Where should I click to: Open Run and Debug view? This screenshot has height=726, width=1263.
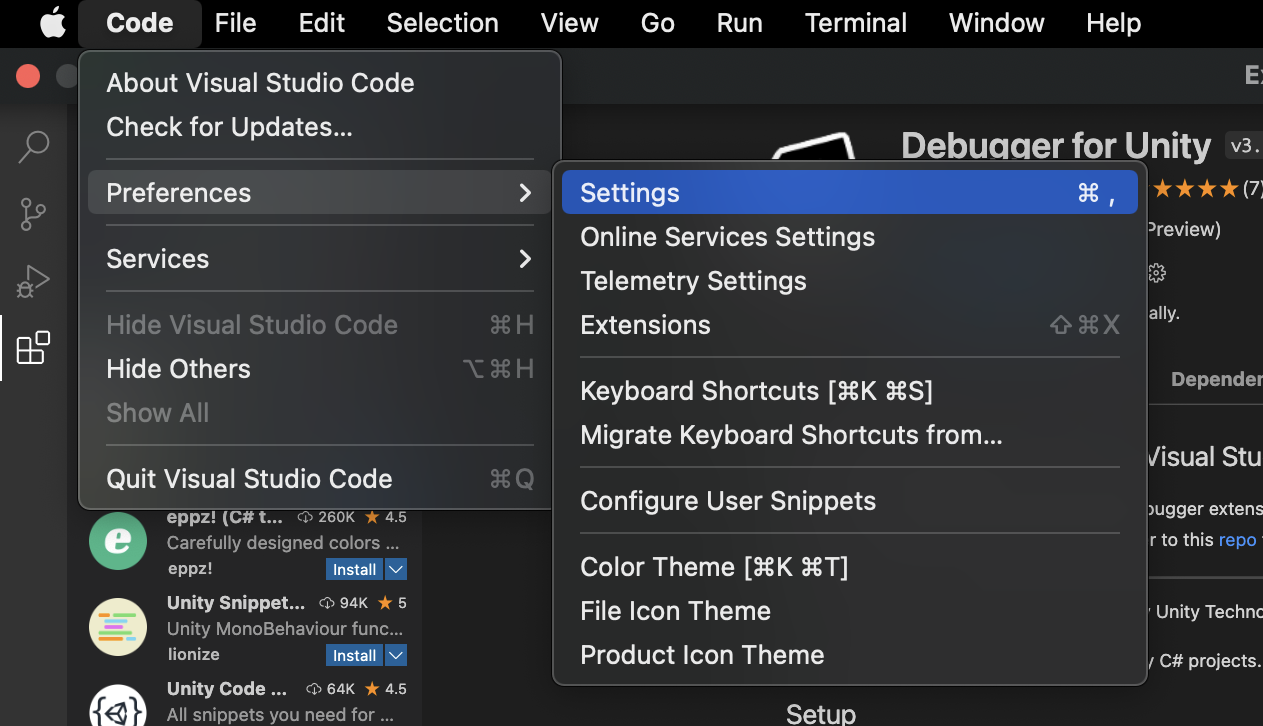34,281
